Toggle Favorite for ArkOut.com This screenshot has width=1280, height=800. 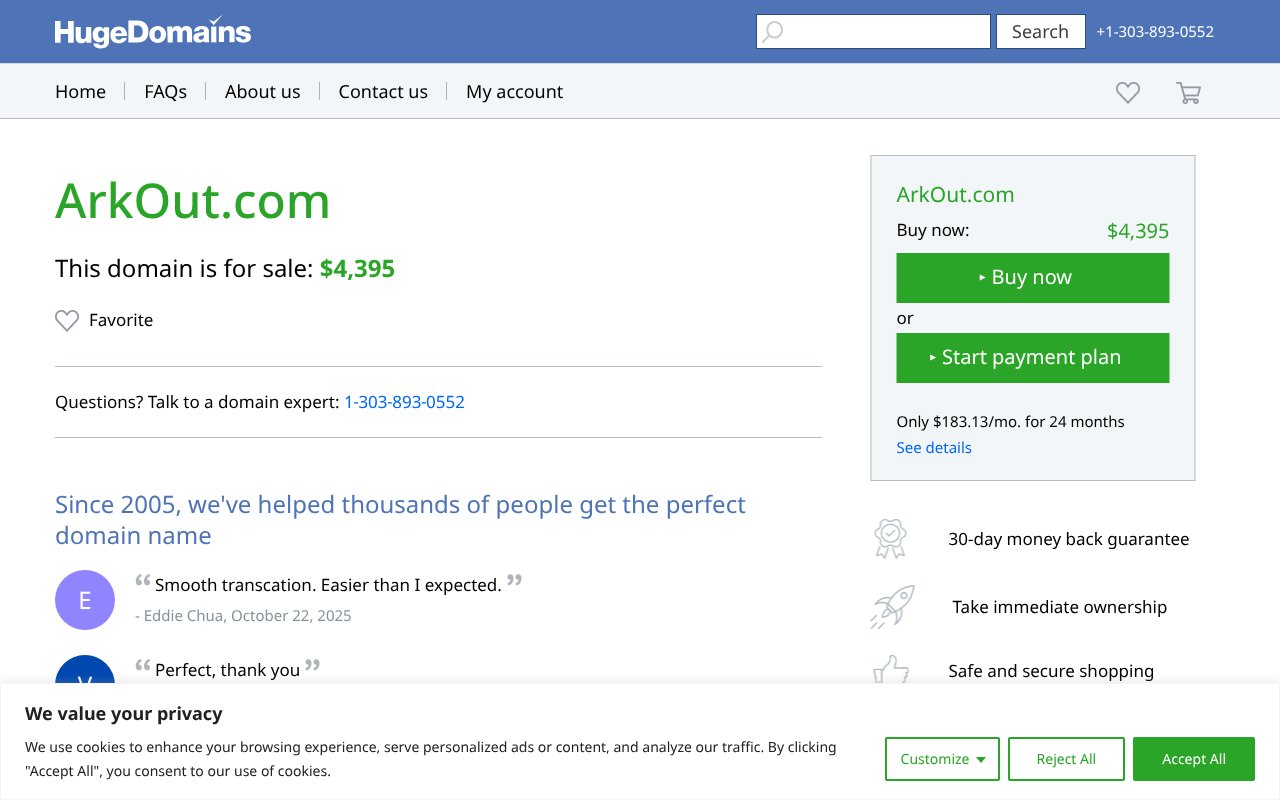[x=103, y=320]
